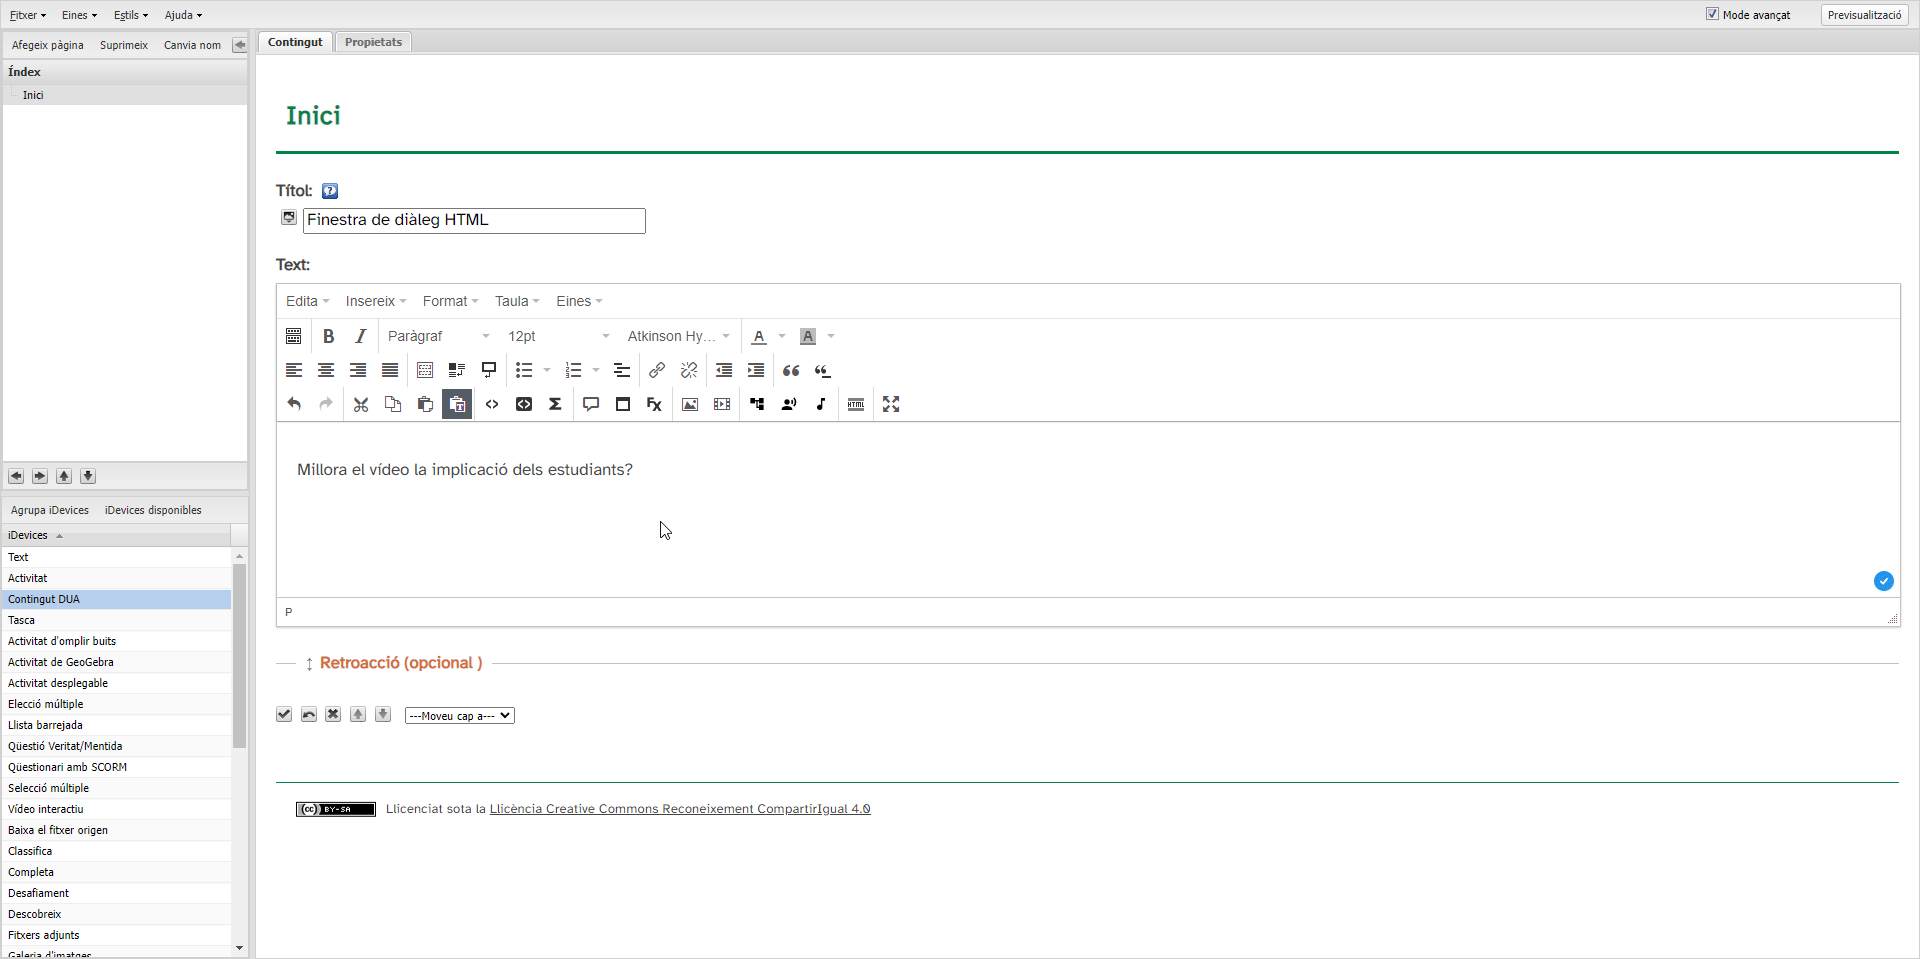Undo the last editor action
Screen dimensions: 1920x959
293,404
